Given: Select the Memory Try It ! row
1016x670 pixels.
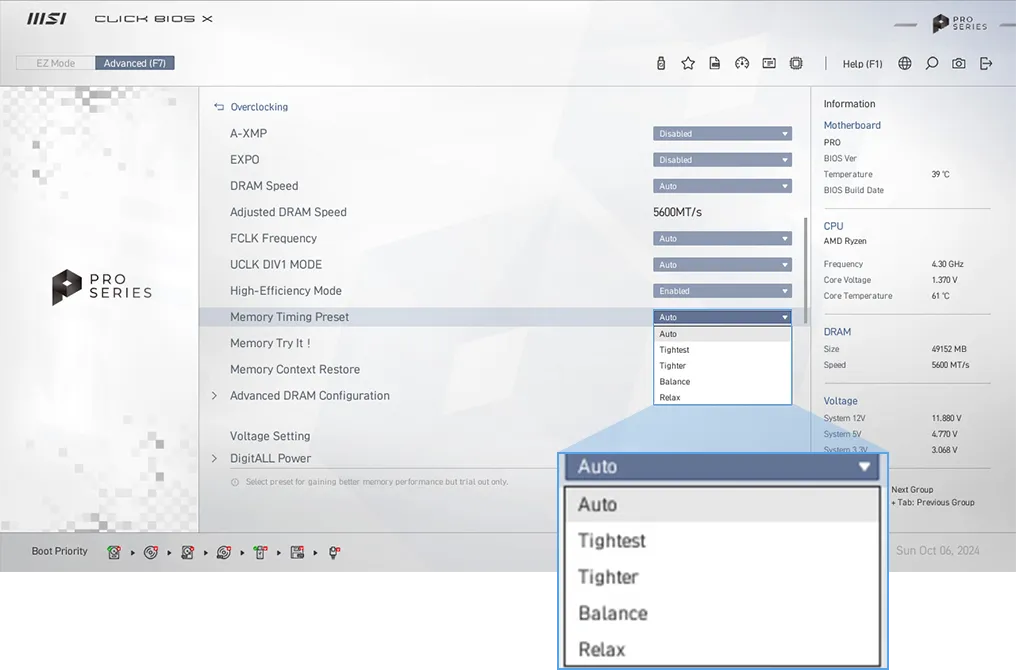Looking at the screenshot, I should tap(270, 343).
